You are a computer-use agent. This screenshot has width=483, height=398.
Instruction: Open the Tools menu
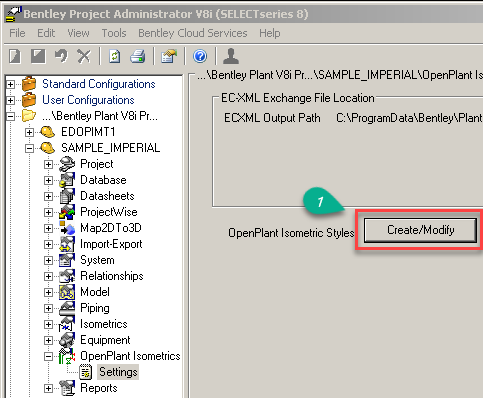(x=114, y=33)
